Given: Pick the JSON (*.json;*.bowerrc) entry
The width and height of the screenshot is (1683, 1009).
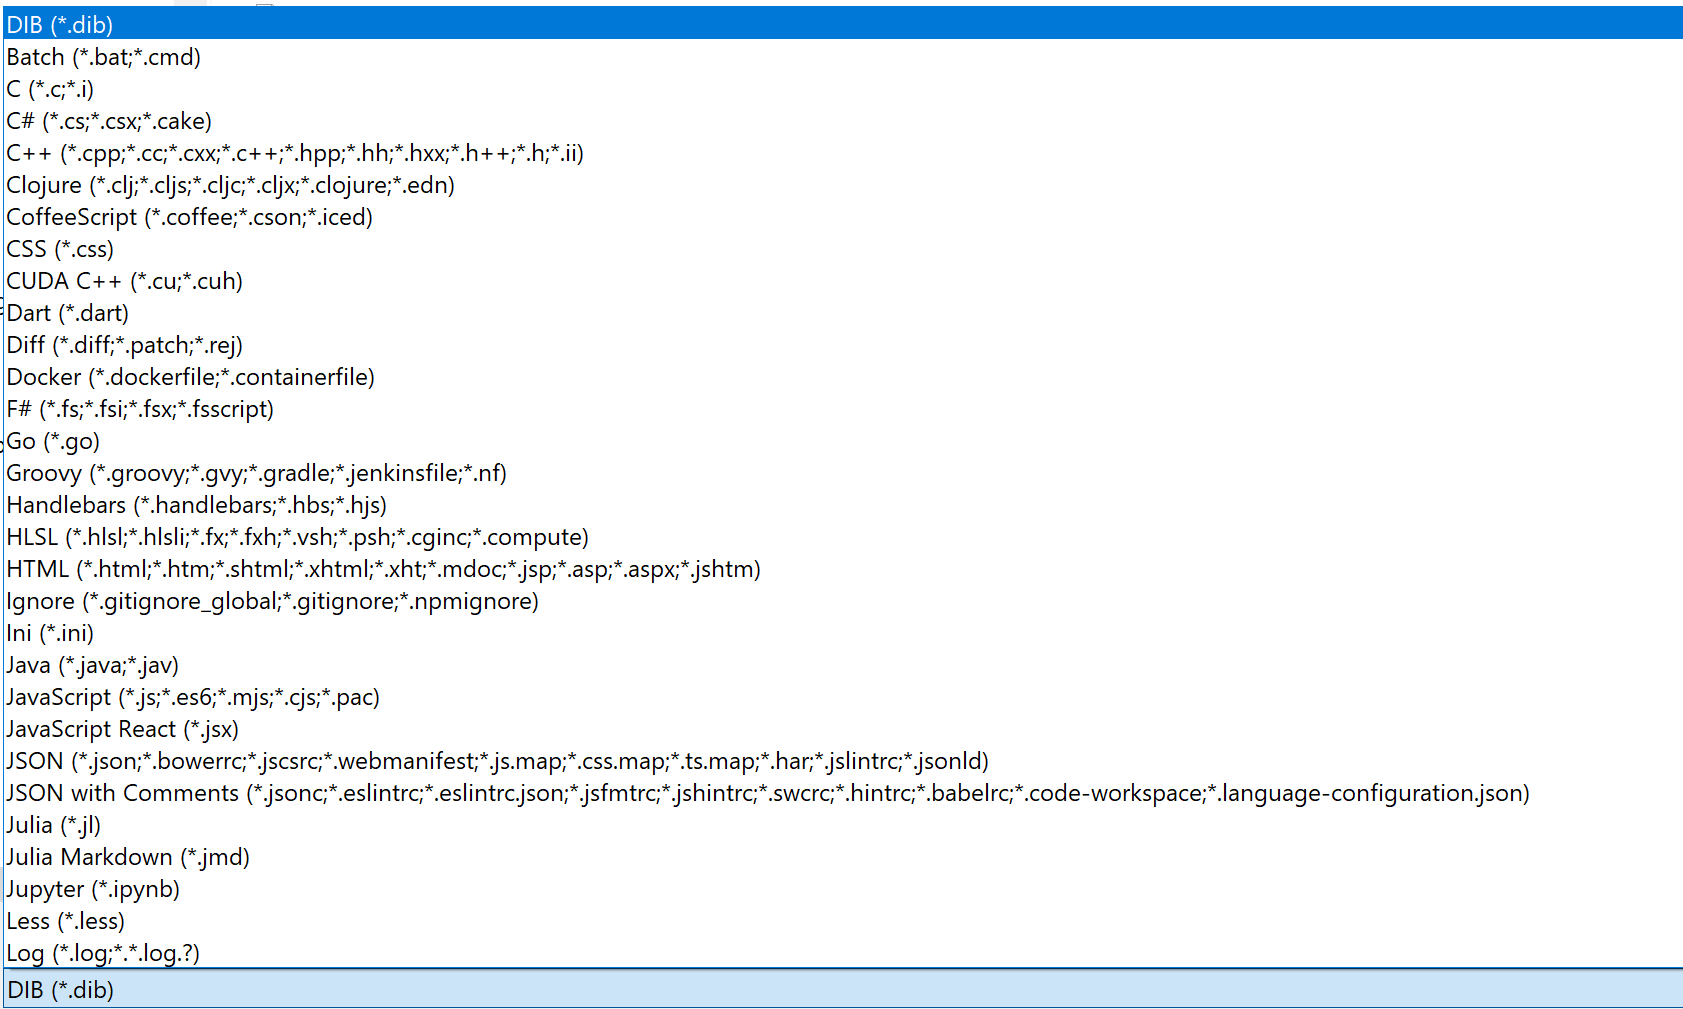Looking at the screenshot, I should pos(843,761).
